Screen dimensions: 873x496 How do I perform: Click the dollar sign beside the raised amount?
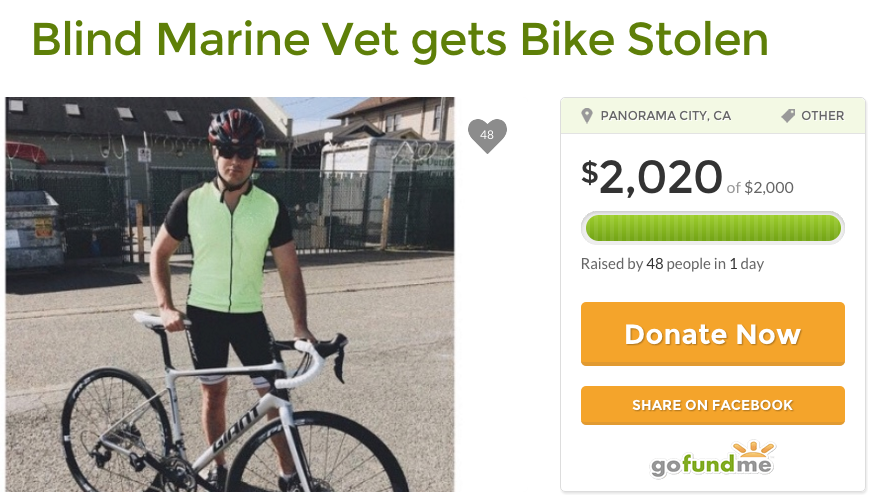tap(589, 171)
